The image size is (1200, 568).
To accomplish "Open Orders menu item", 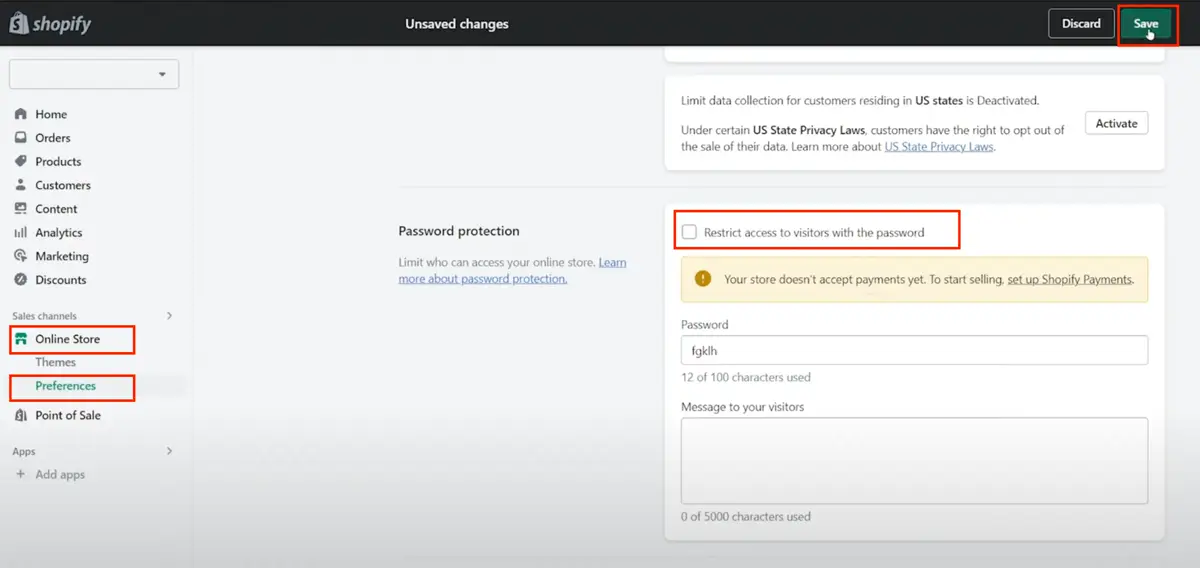I will point(53,138).
